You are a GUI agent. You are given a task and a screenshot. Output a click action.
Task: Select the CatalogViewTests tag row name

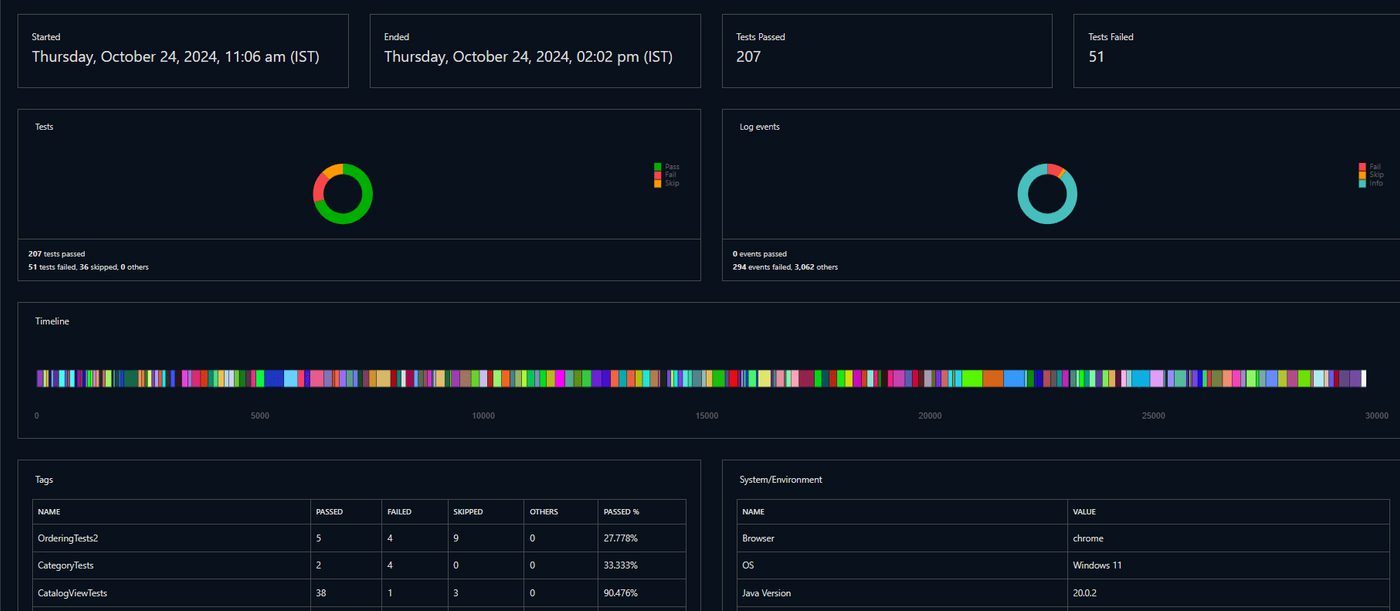(72, 593)
